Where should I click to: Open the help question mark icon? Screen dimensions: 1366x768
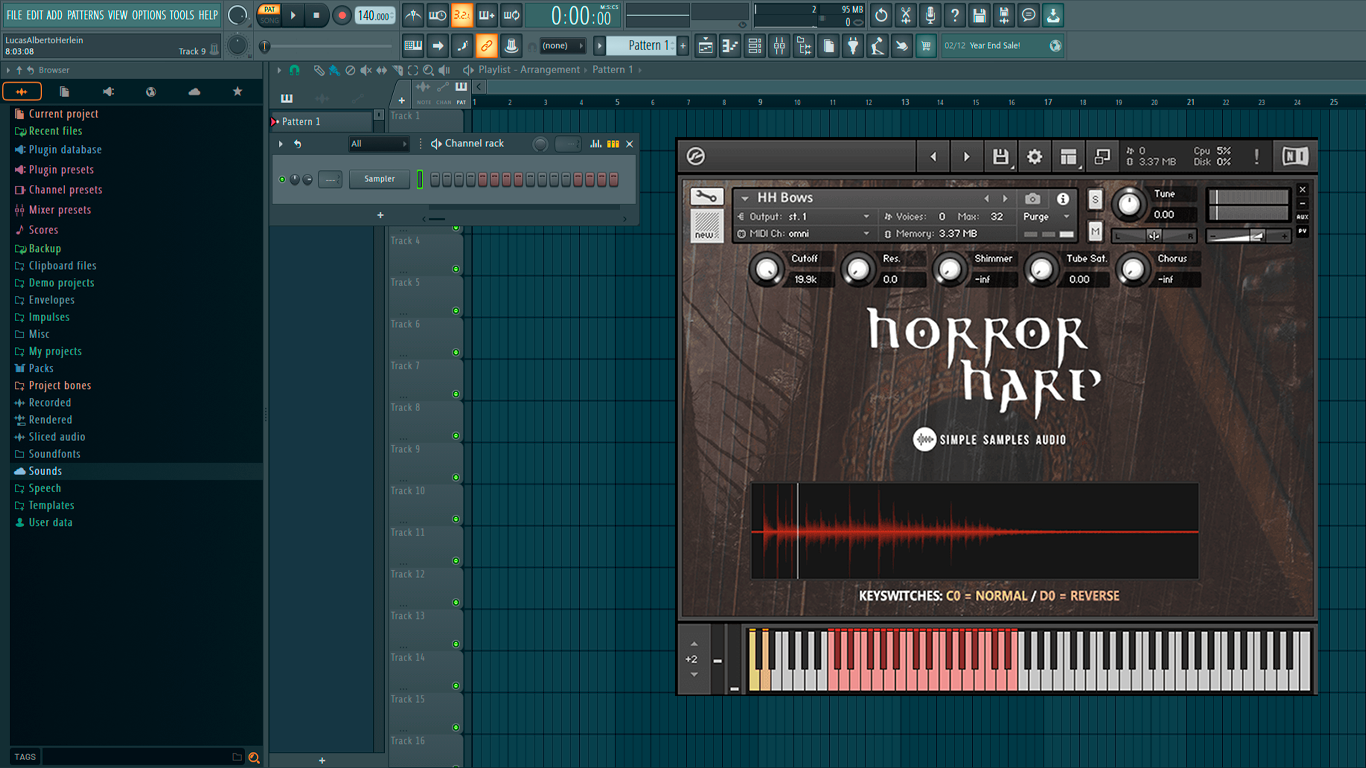(x=955, y=15)
